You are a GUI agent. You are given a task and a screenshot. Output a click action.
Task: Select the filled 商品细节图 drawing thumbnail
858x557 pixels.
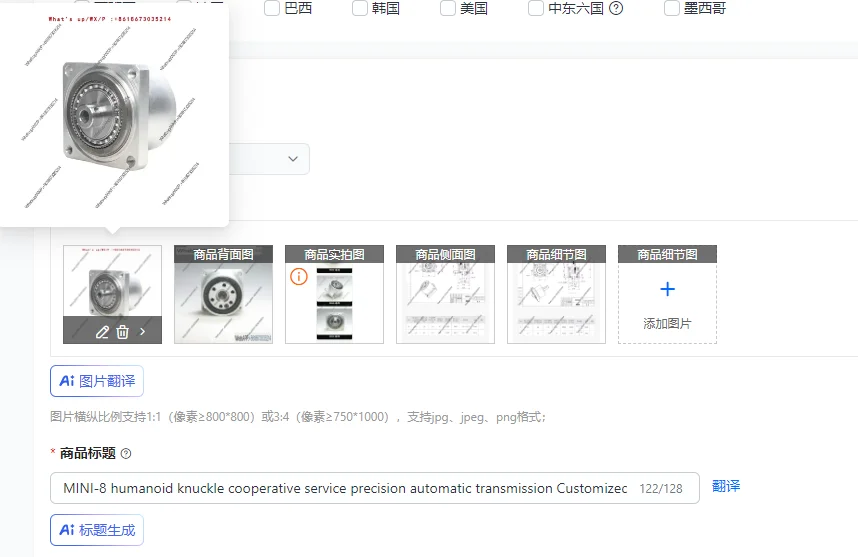pyautogui.click(x=556, y=294)
